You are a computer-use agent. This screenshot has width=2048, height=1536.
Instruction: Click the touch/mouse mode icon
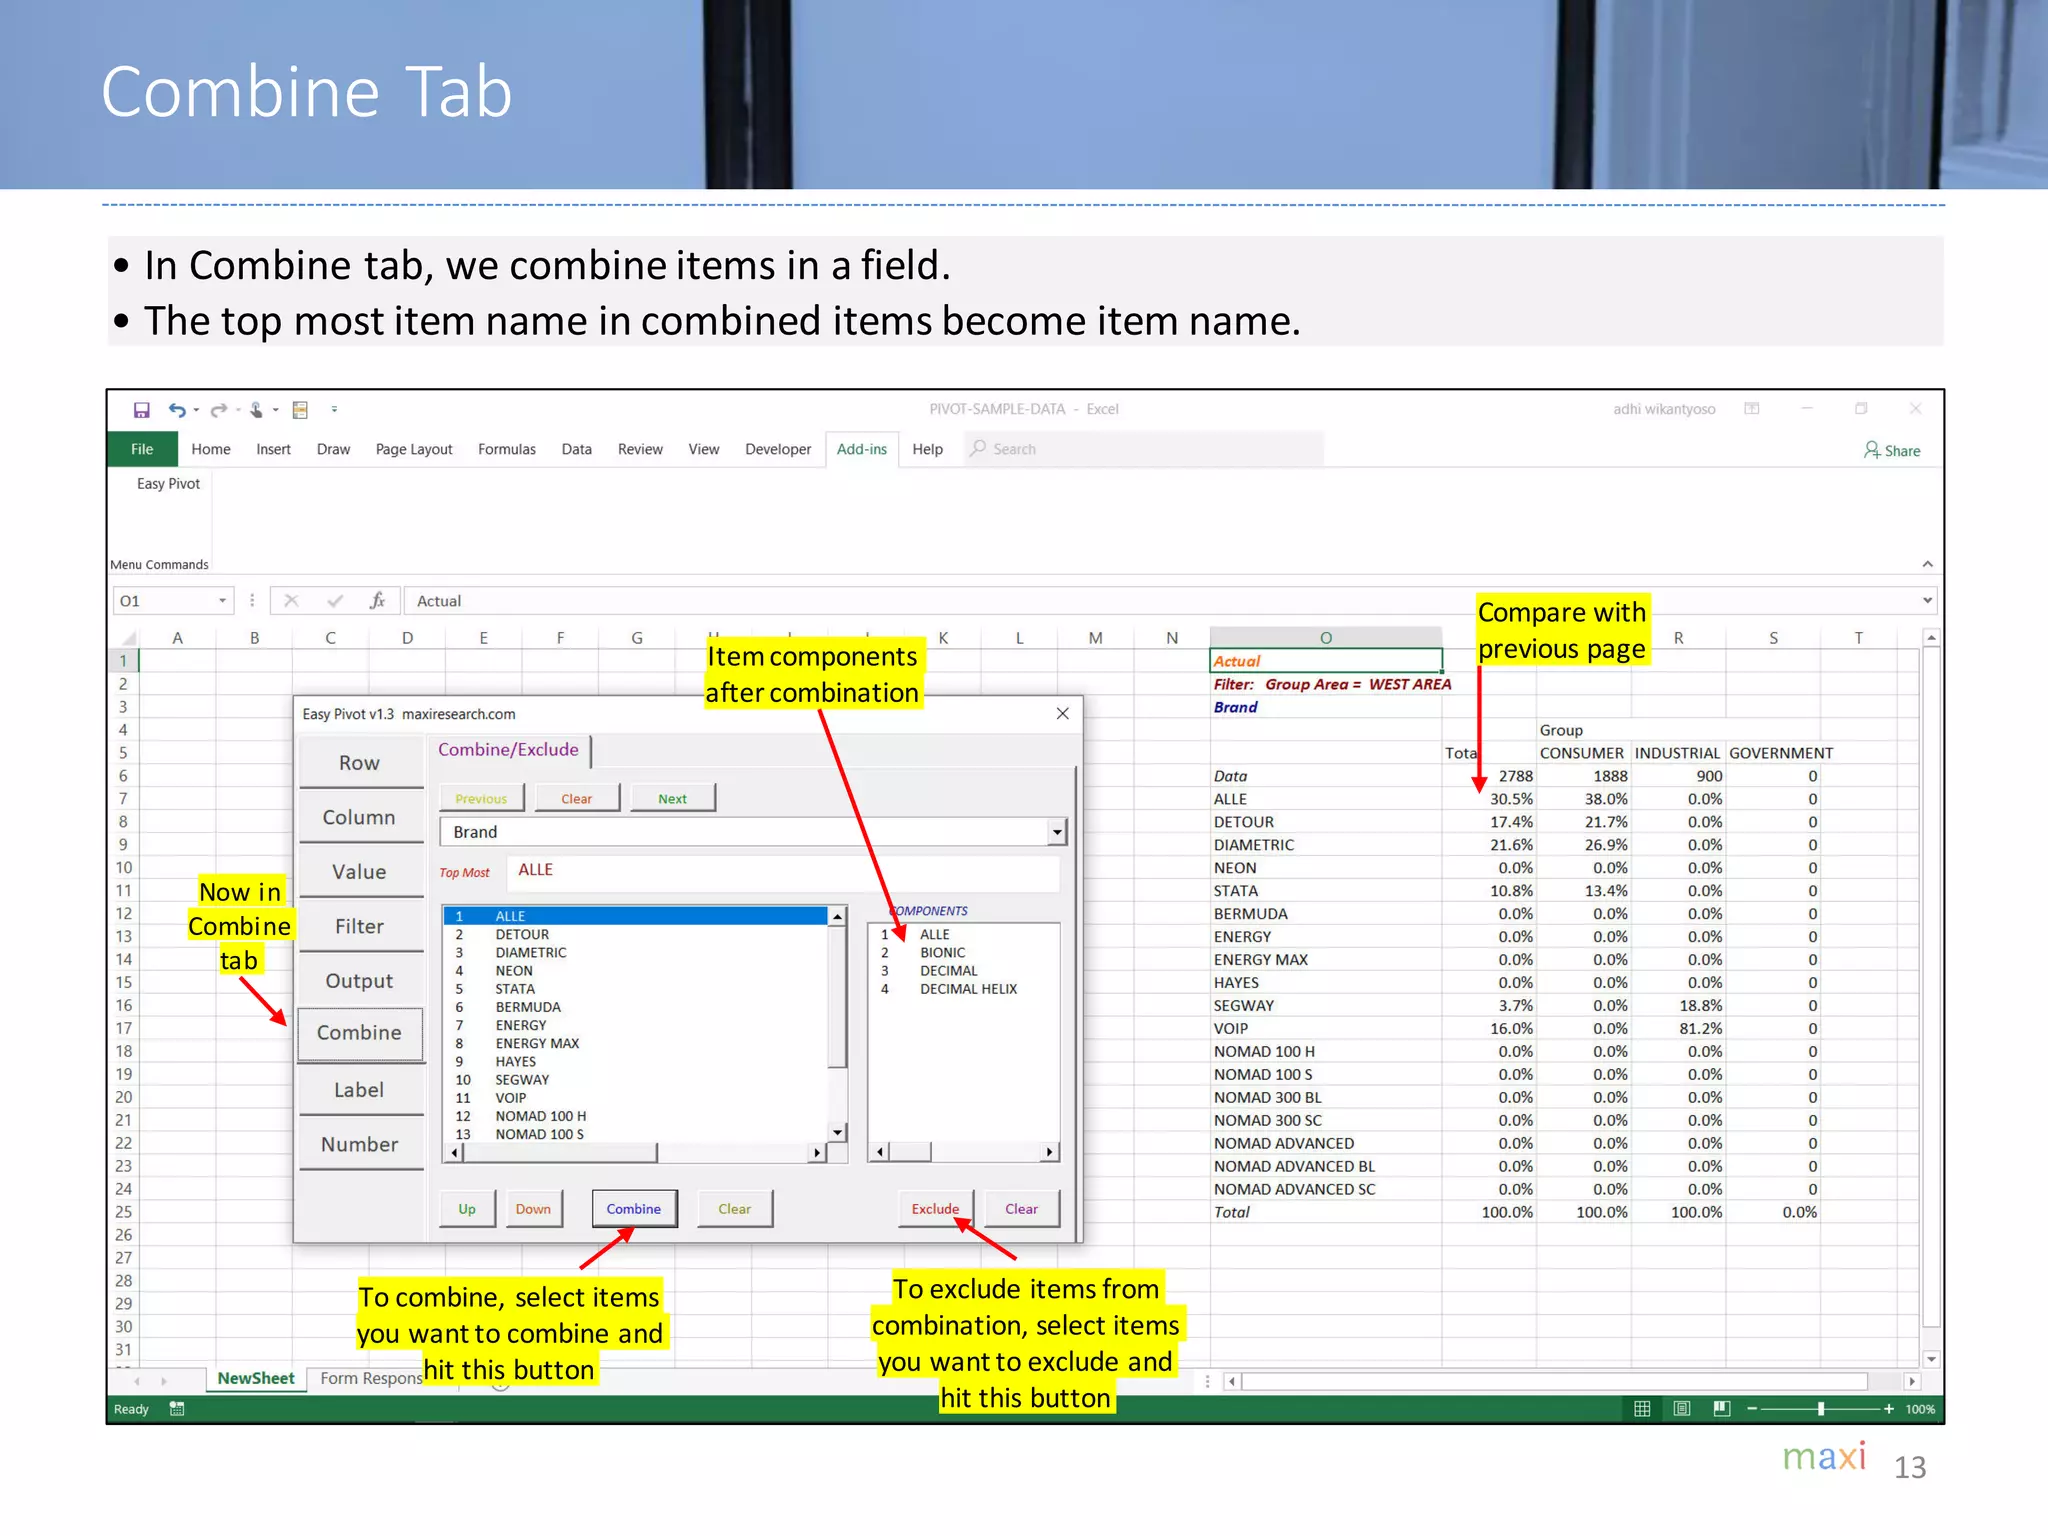257,410
